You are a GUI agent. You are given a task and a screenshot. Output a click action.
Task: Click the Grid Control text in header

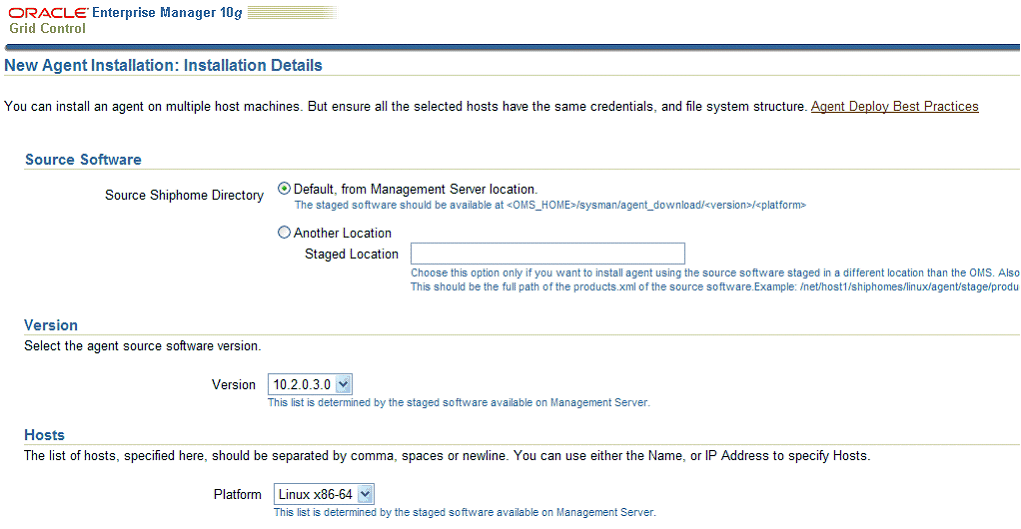(48, 28)
